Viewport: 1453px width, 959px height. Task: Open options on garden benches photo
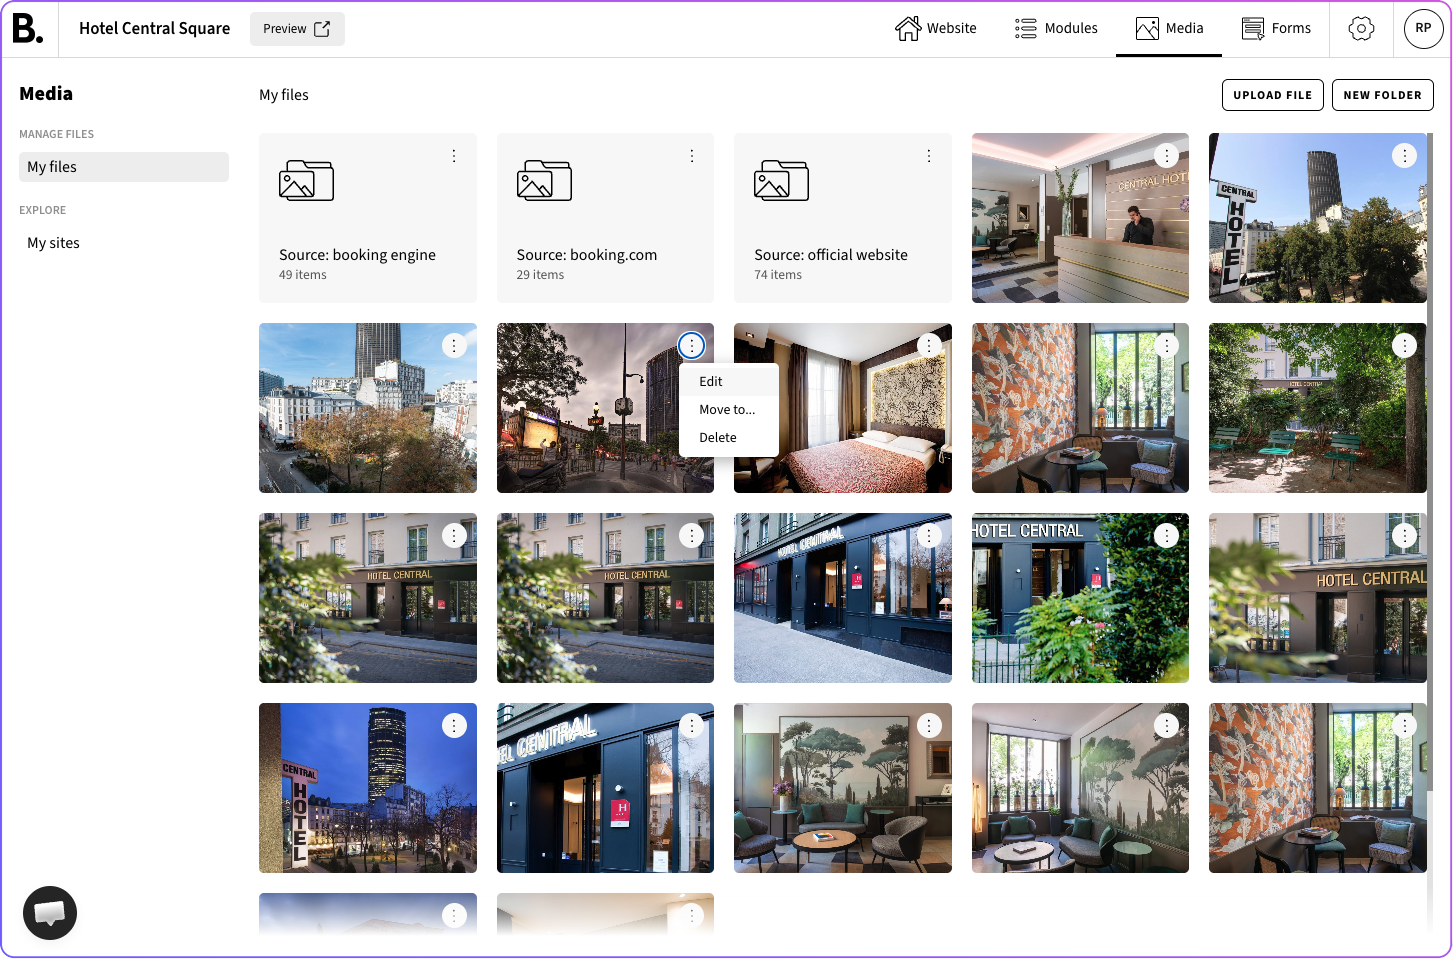point(1404,346)
